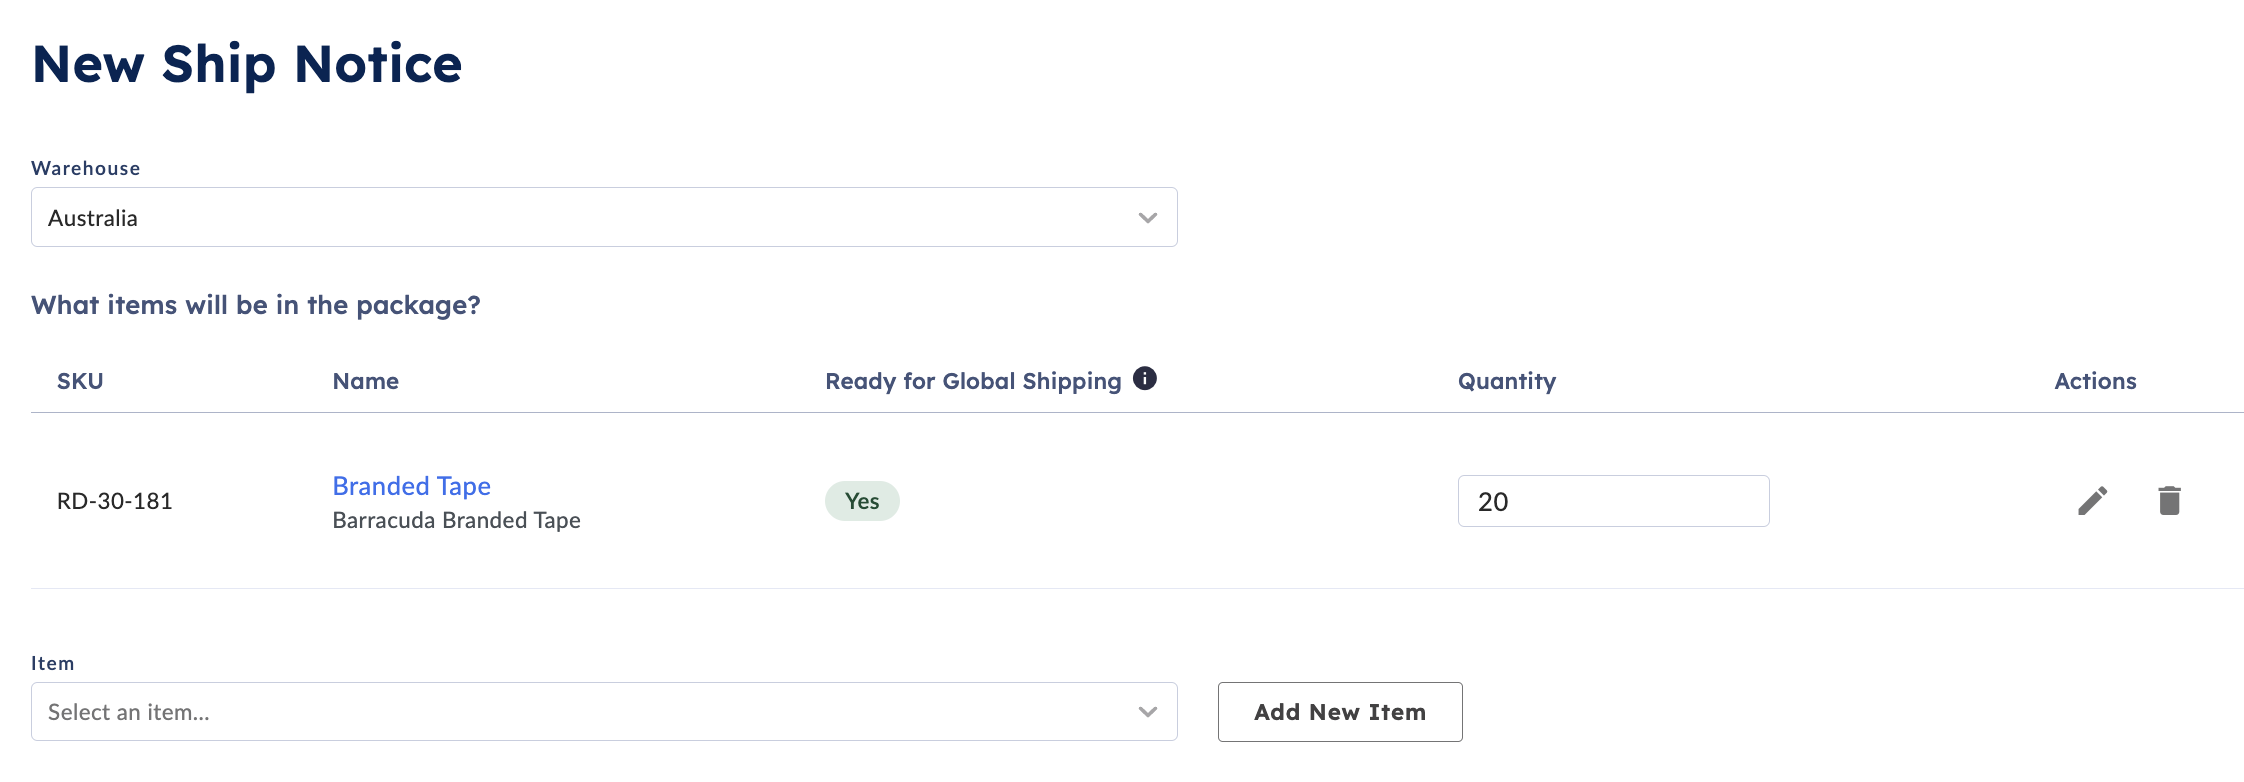Click the SKU column header
This screenshot has width=2244, height=782.
(x=80, y=381)
